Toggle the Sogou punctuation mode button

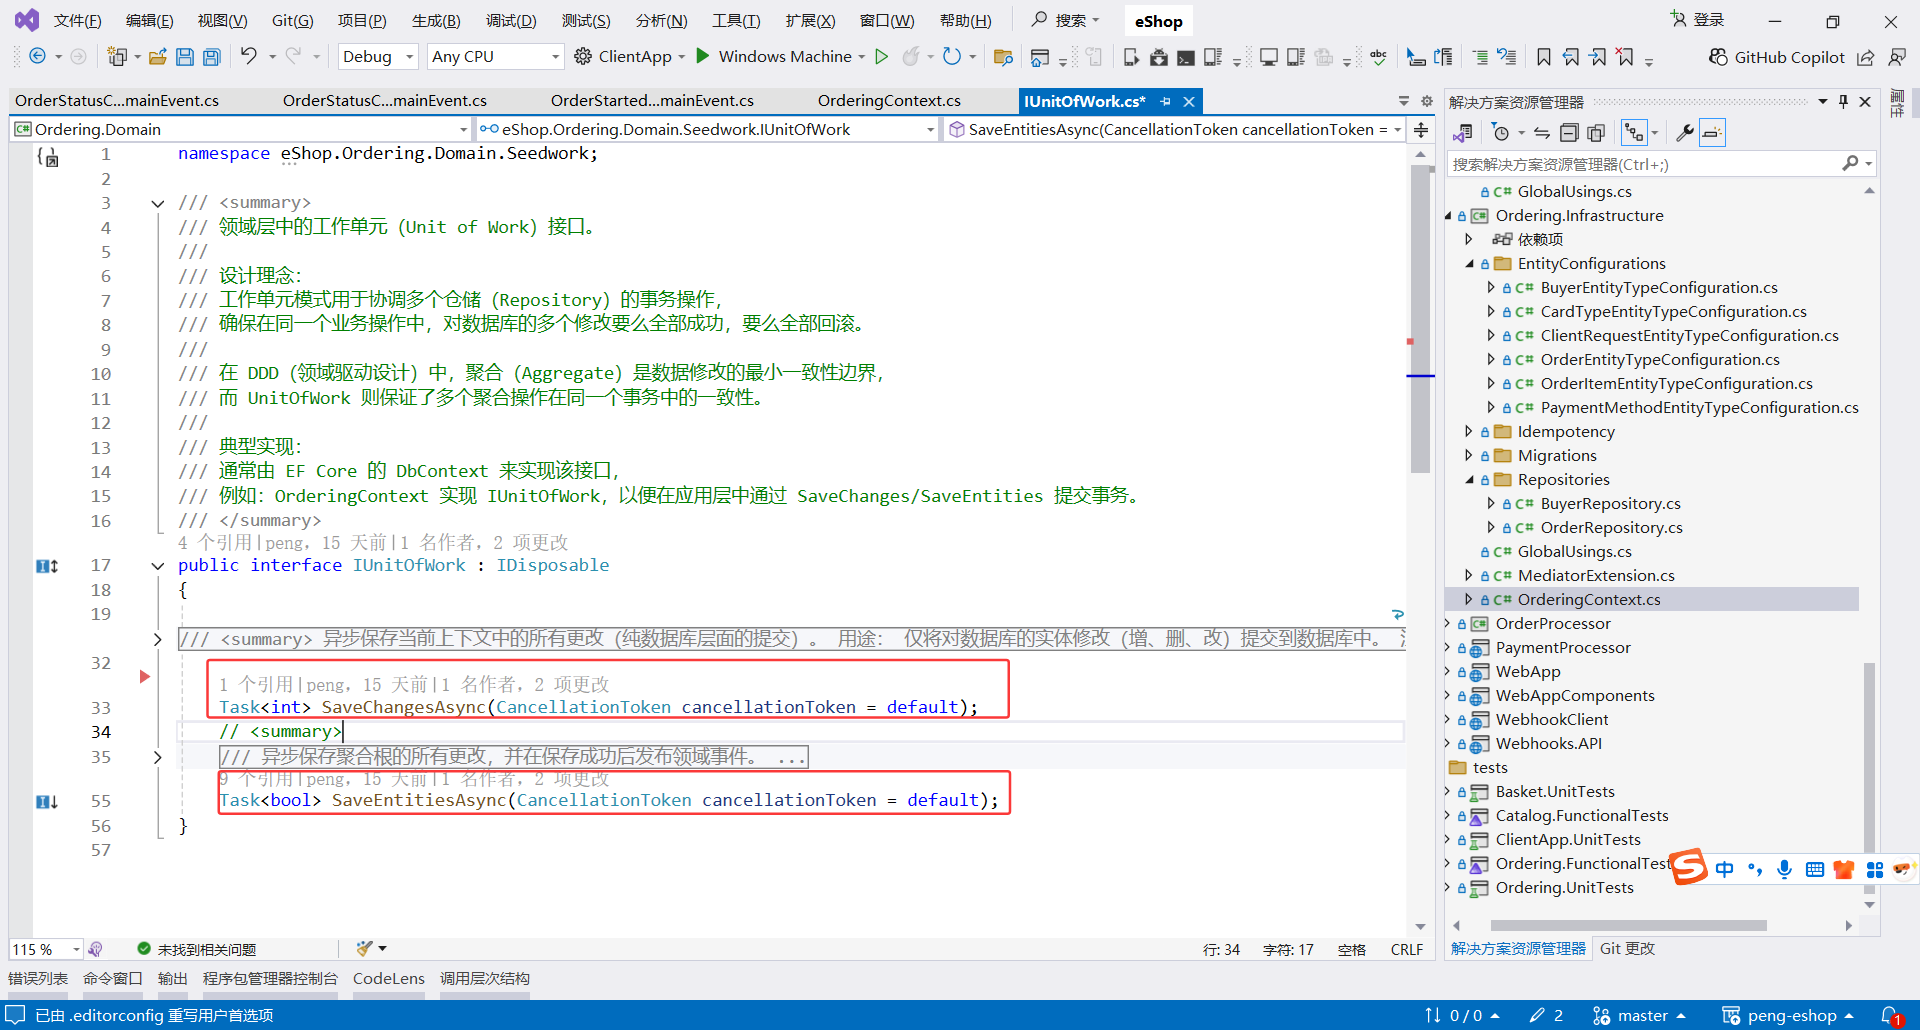(1755, 869)
